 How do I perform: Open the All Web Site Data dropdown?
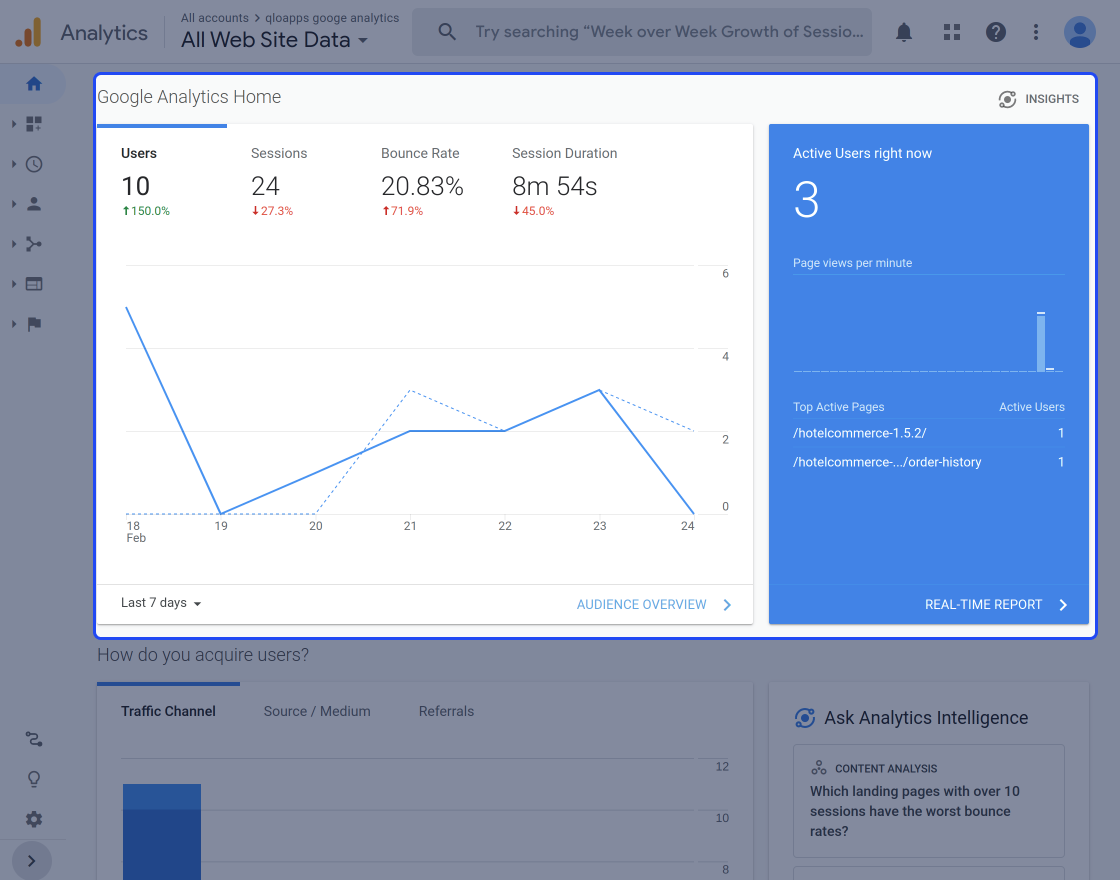point(275,40)
